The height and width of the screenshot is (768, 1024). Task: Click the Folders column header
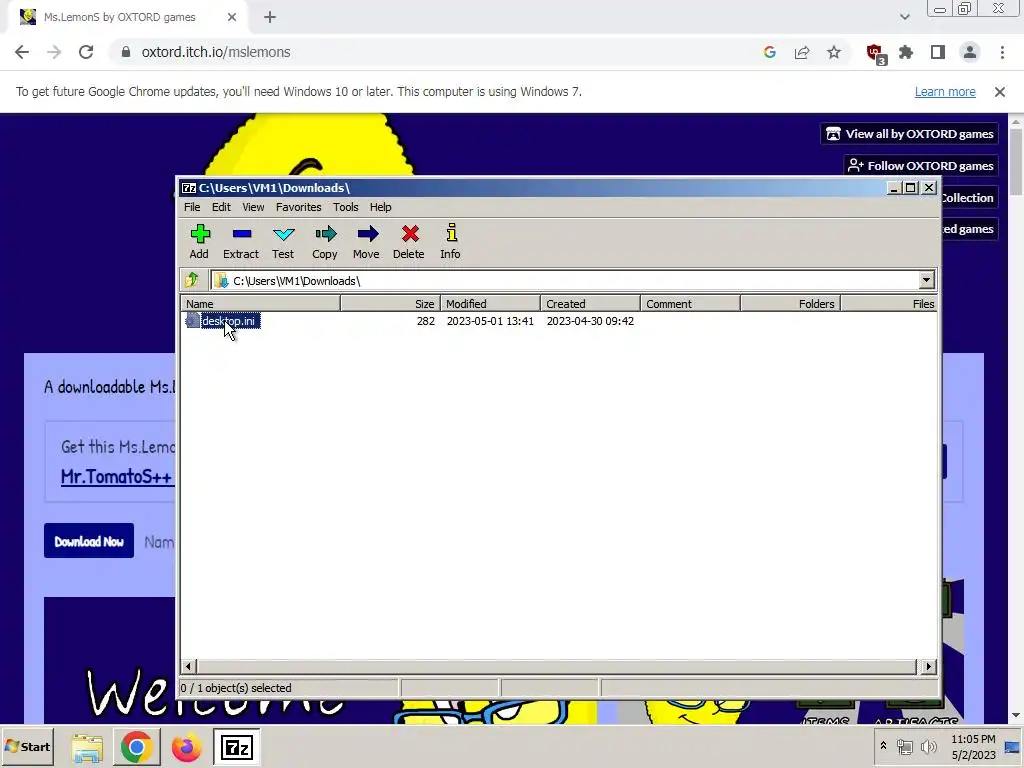point(790,304)
